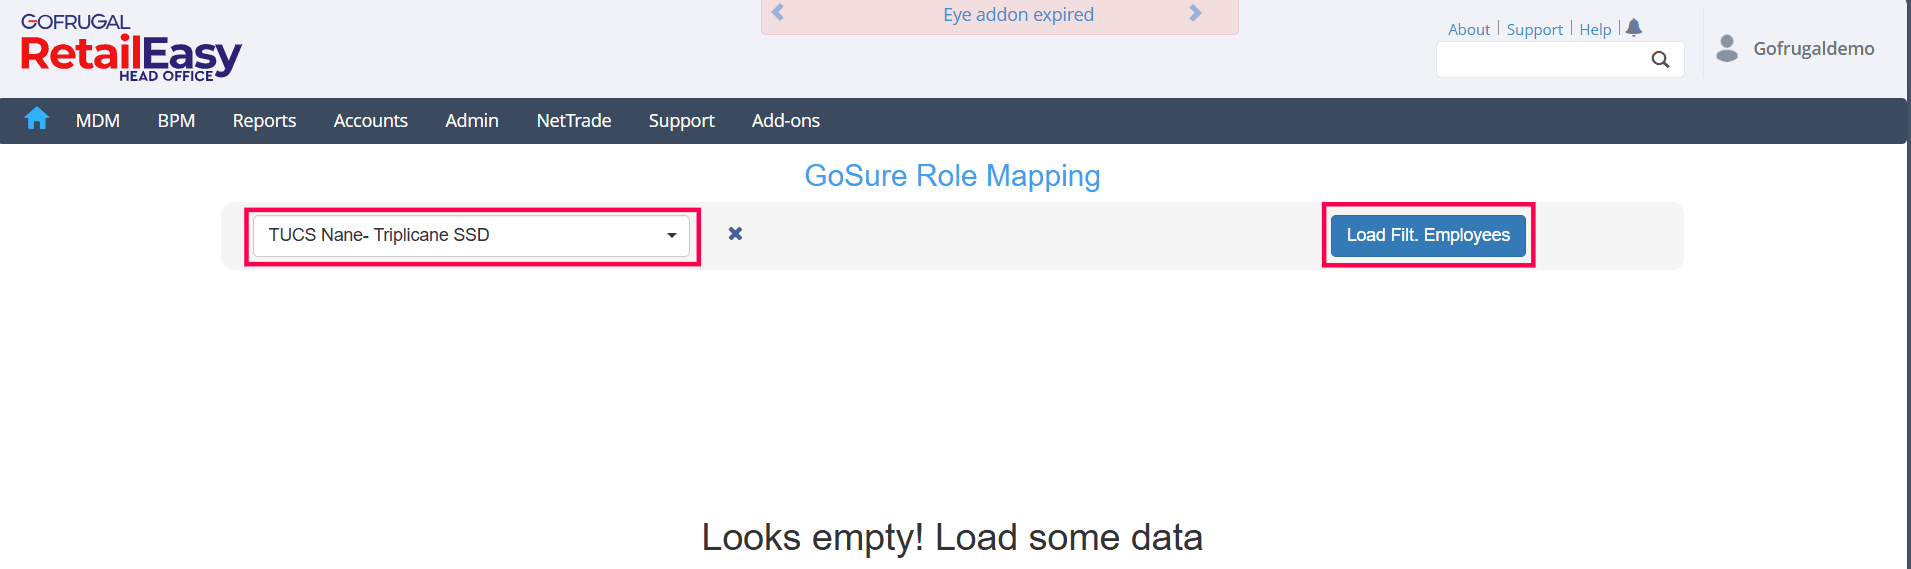Open the MDM menu
Screen dimensions: 1911x569
pos(98,121)
